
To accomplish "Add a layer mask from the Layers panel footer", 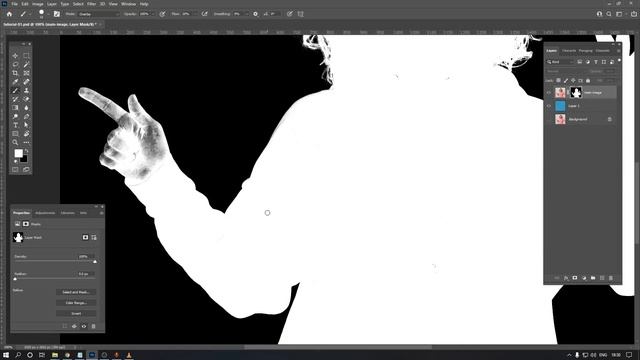I will point(575,278).
